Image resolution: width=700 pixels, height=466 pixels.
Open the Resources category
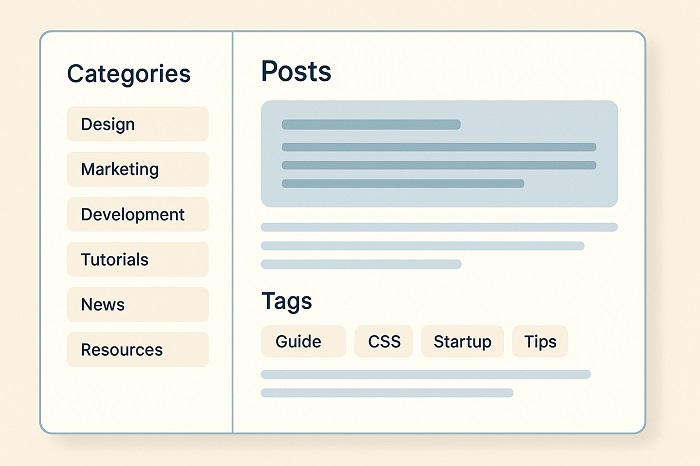click(x=138, y=350)
